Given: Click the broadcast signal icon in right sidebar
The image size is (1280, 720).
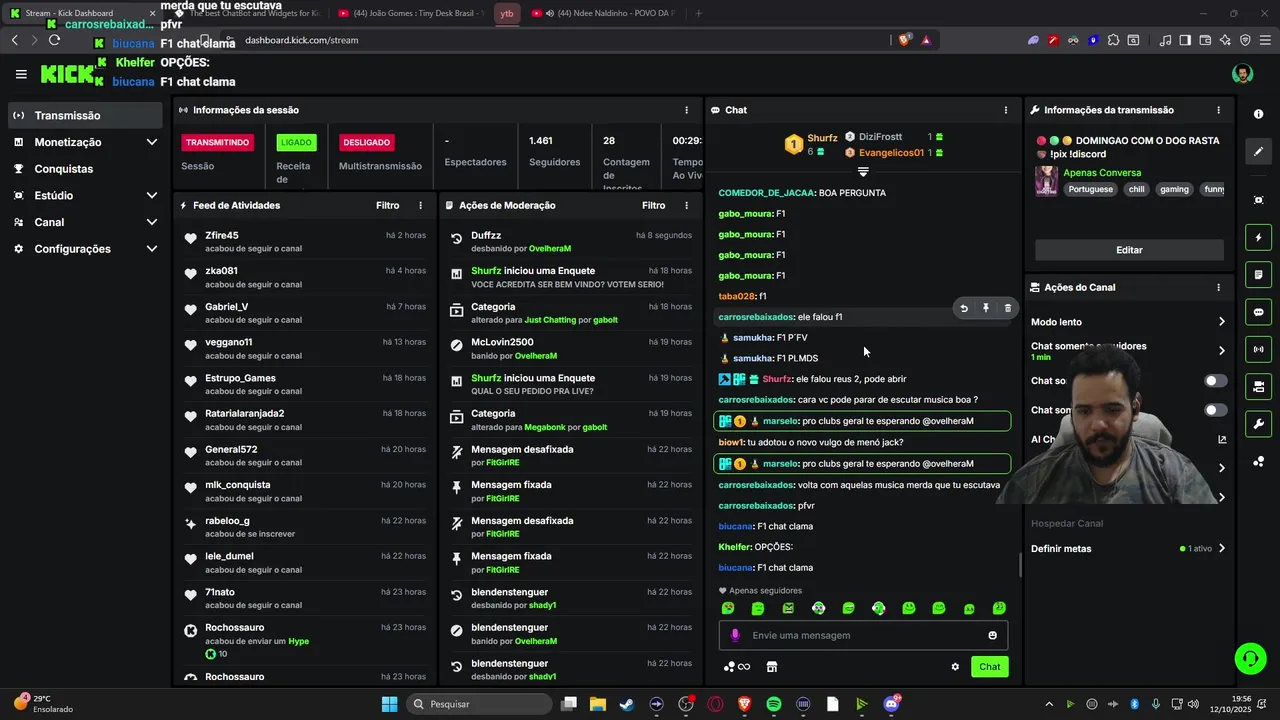Looking at the screenshot, I should (x=1258, y=349).
